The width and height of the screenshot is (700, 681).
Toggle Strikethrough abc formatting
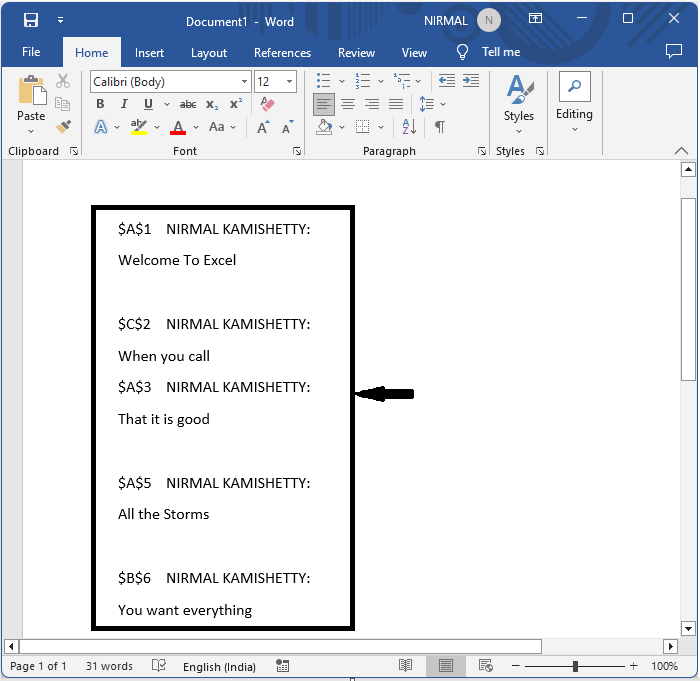click(188, 104)
